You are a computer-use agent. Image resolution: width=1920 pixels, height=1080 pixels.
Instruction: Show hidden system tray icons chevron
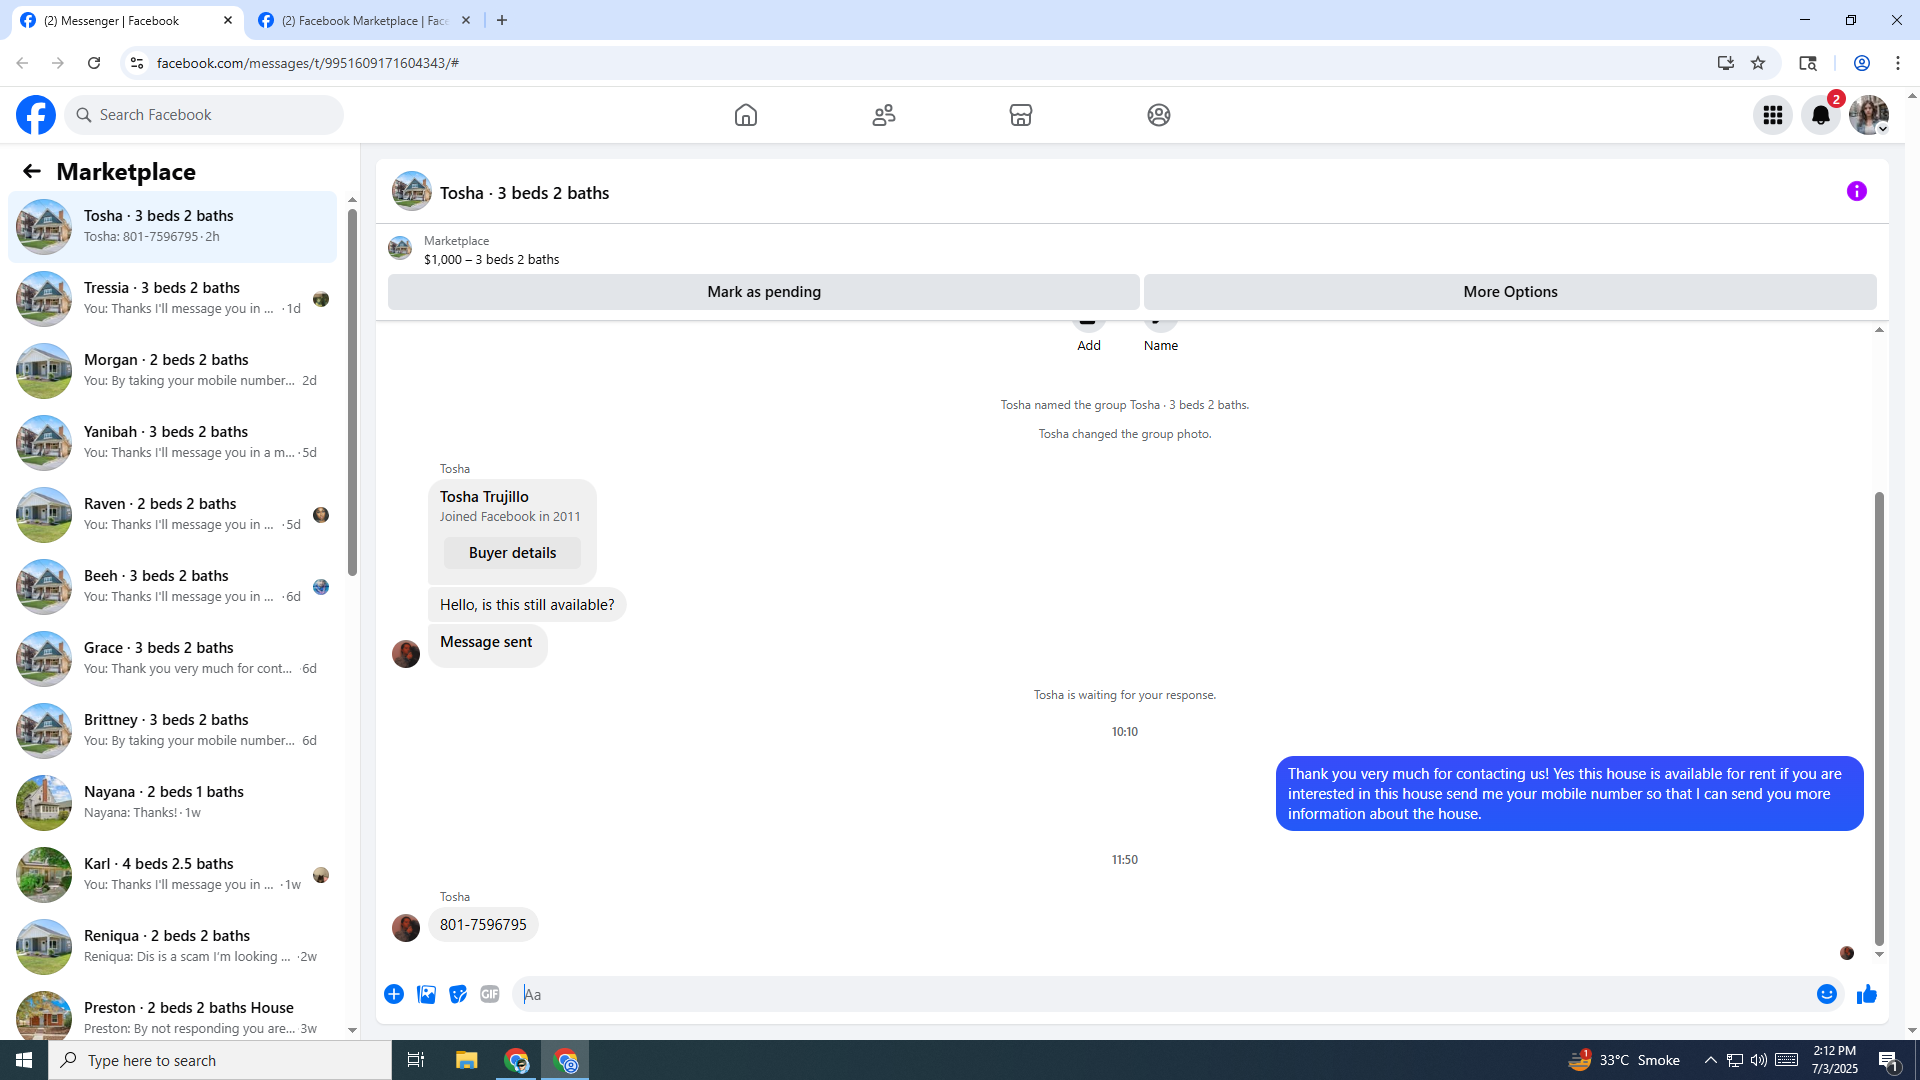(1710, 1060)
